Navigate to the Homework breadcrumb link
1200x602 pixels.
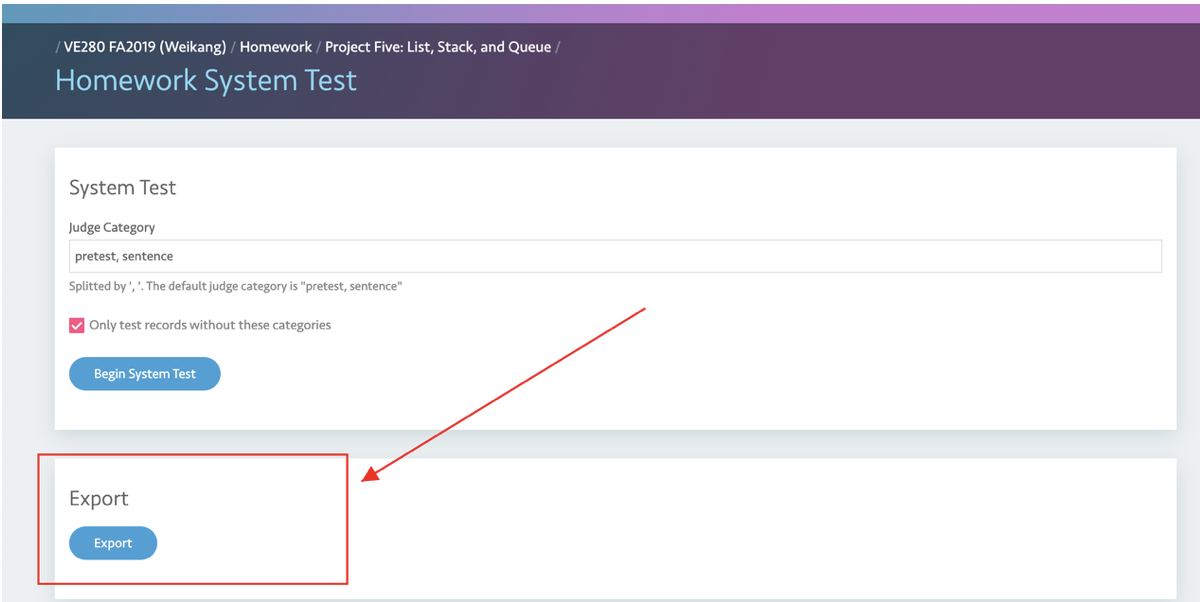coord(276,46)
